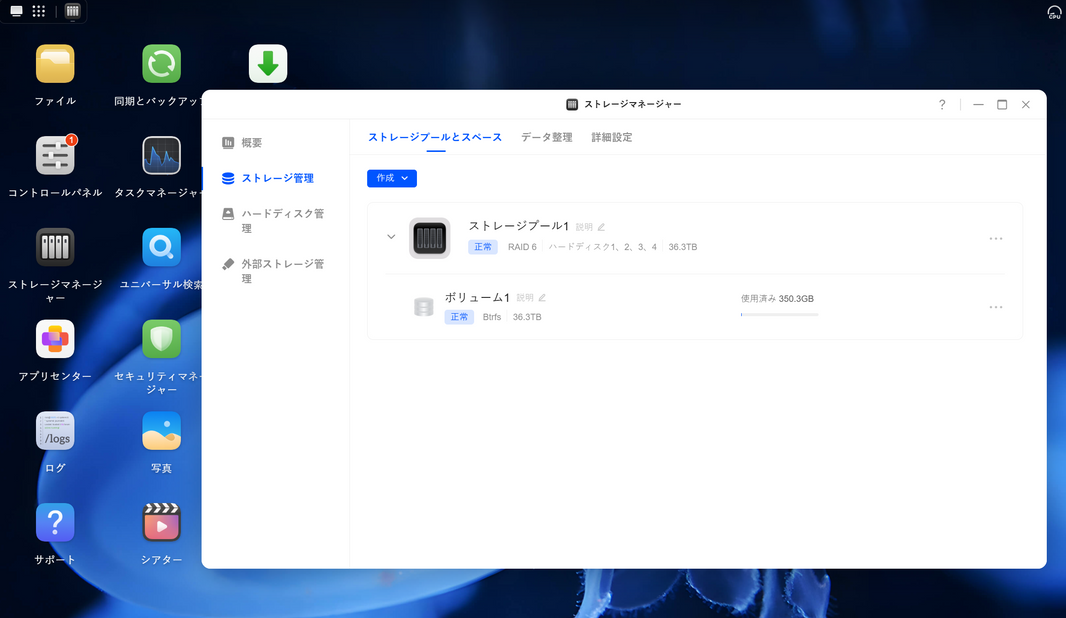Switch to the 詳細設定 tab
1066x618 pixels.
(x=611, y=137)
